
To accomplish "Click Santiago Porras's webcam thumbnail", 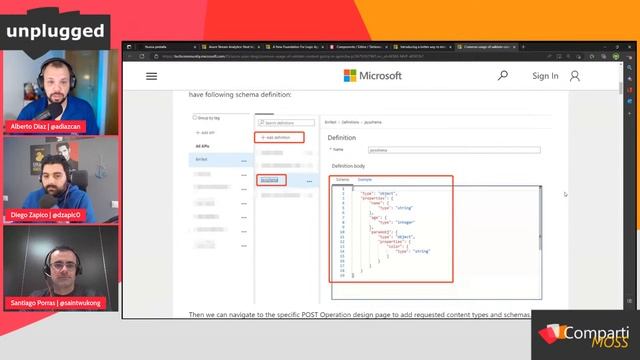I will tap(60, 268).
